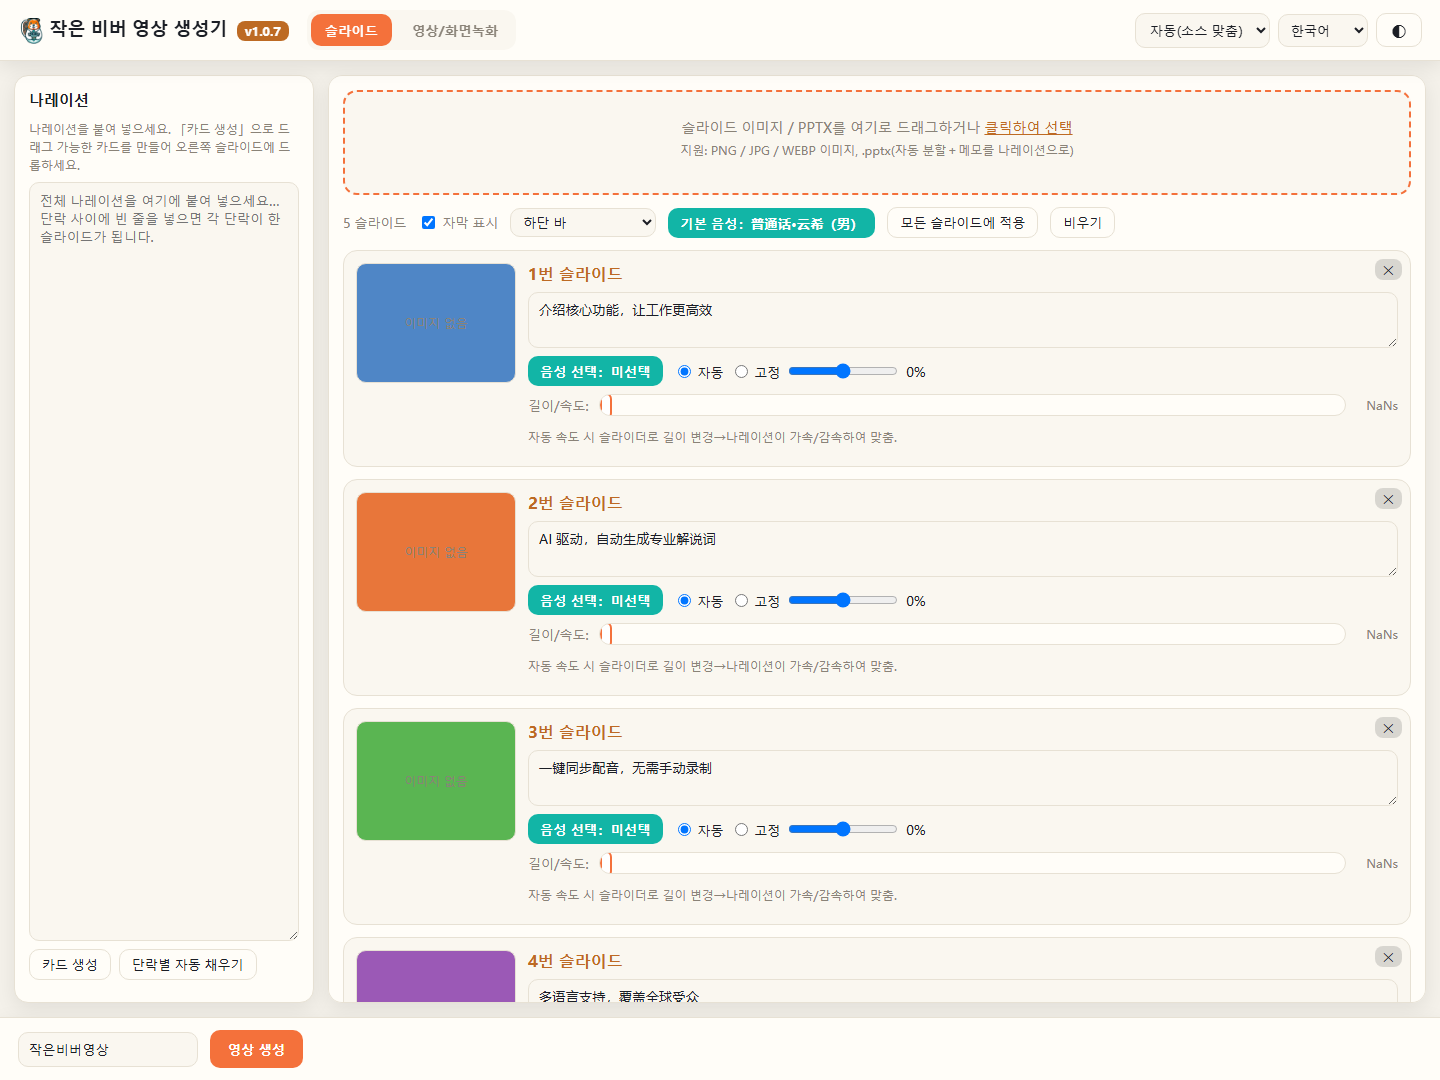Select 자동 radio for slide 2
Image resolution: width=1440 pixels, height=1080 pixels.
[x=685, y=601]
